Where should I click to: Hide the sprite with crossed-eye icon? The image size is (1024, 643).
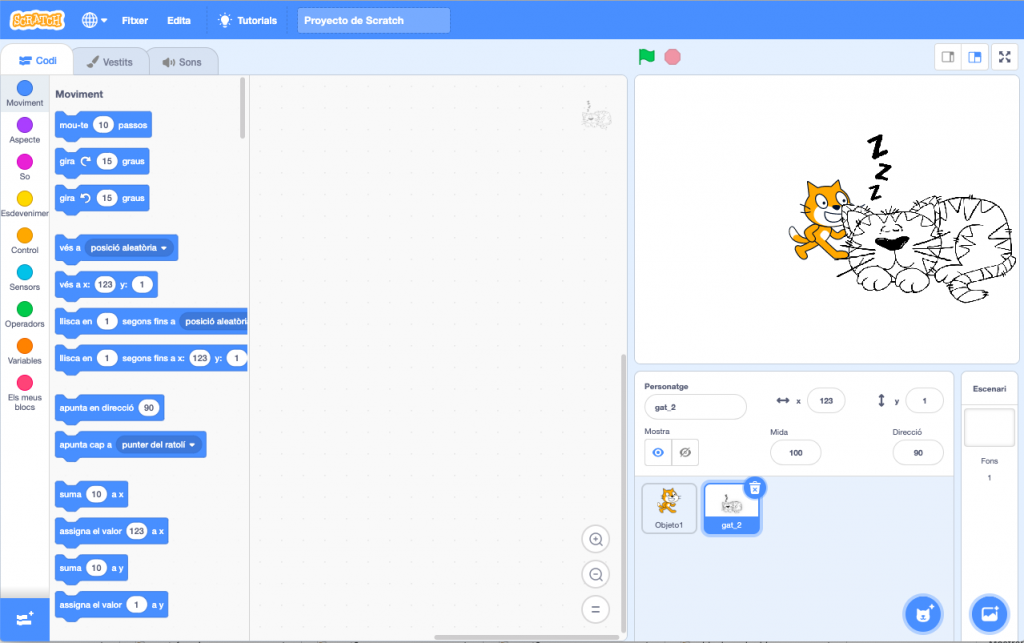[x=685, y=453]
